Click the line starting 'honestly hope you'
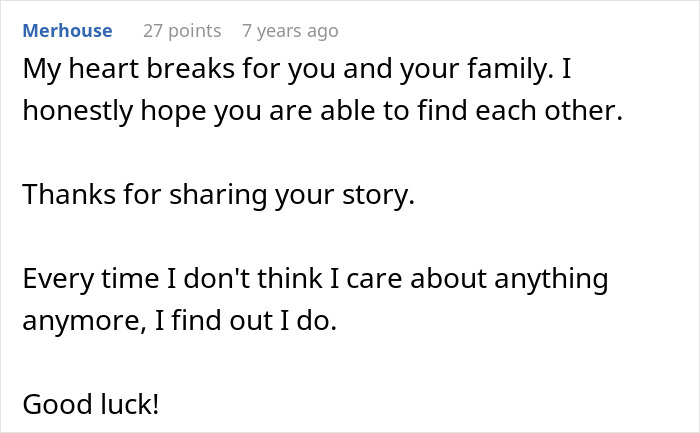Screen dimensions: 700x433 coord(322,113)
